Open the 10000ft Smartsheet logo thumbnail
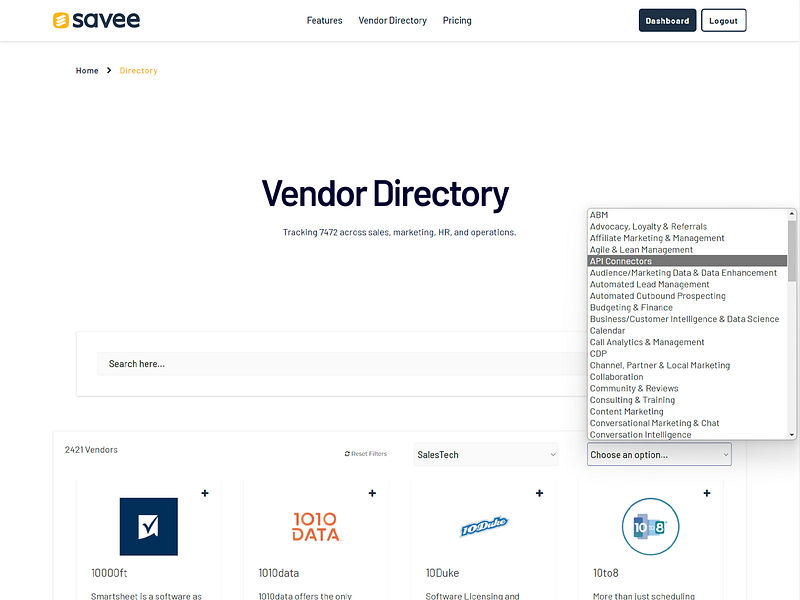 148,527
